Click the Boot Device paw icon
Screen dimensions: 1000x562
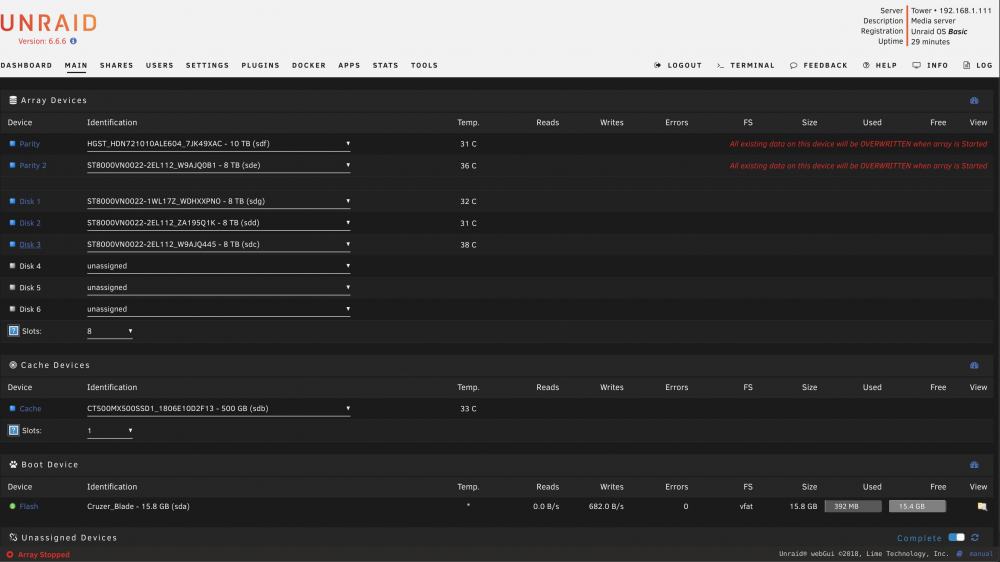point(13,464)
